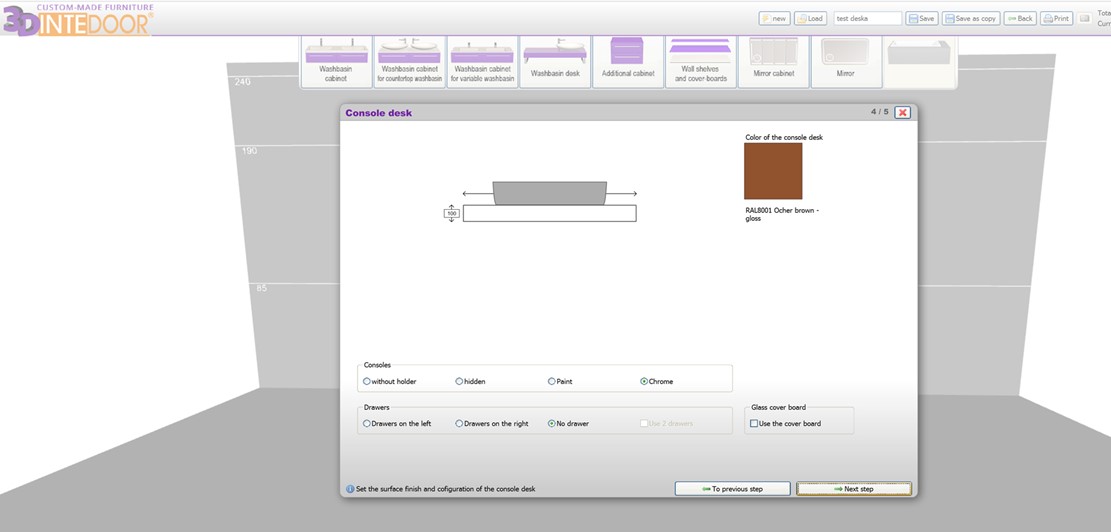Click the Mirror furniture icon
Image resolution: width=1111 pixels, height=532 pixels.
pyautogui.click(x=845, y=61)
